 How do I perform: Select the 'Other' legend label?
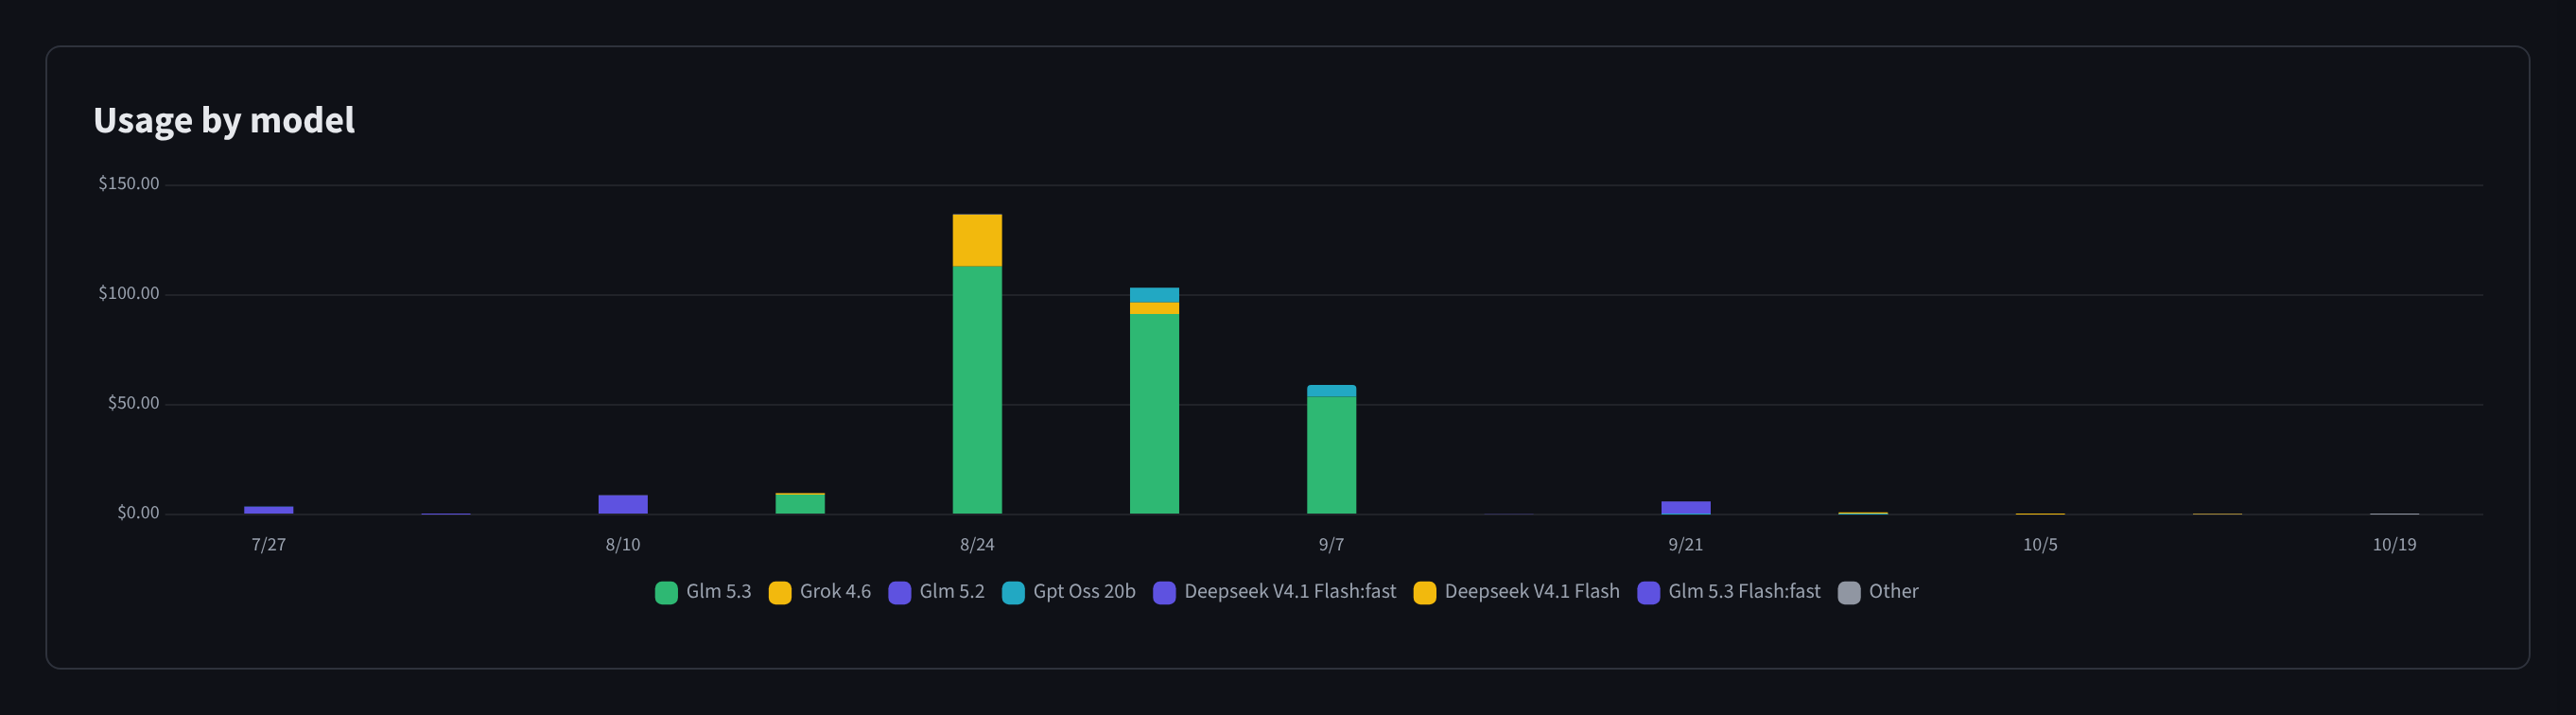1894,591
